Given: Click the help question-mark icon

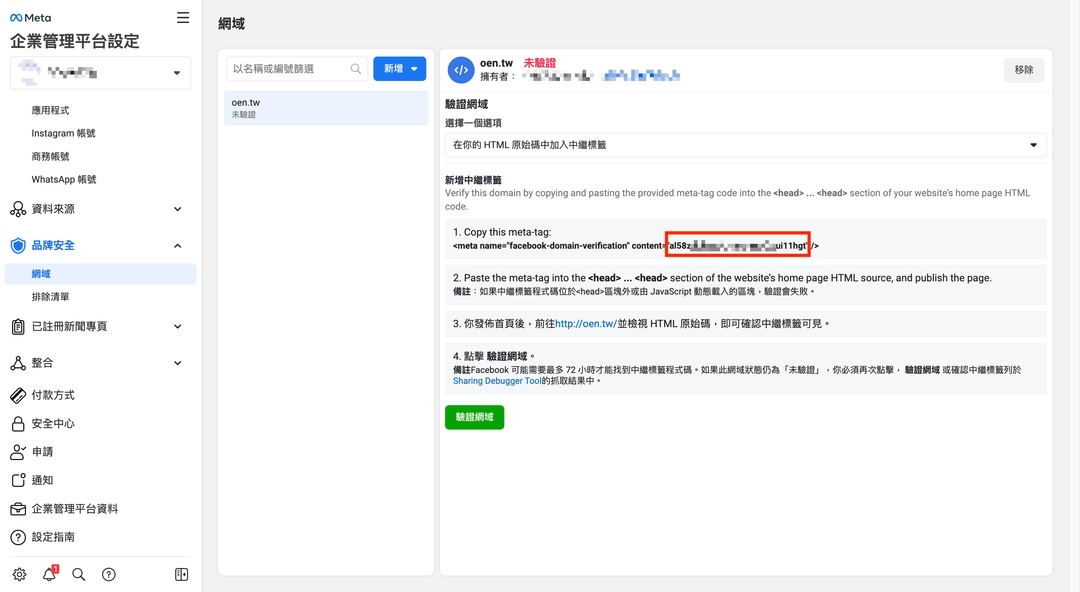Looking at the screenshot, I should click(x=108, y=575).
